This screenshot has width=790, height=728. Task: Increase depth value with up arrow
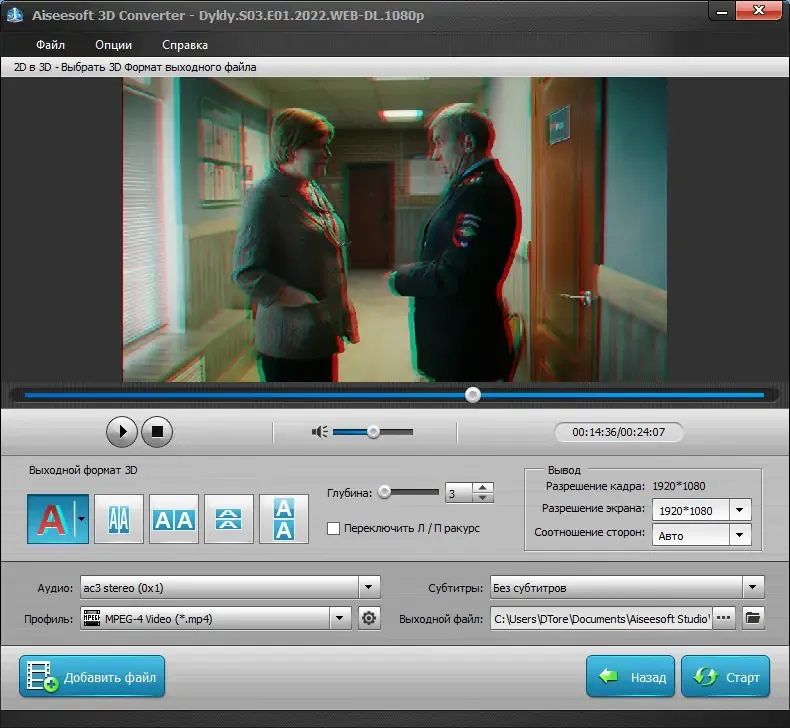(483, 487)
